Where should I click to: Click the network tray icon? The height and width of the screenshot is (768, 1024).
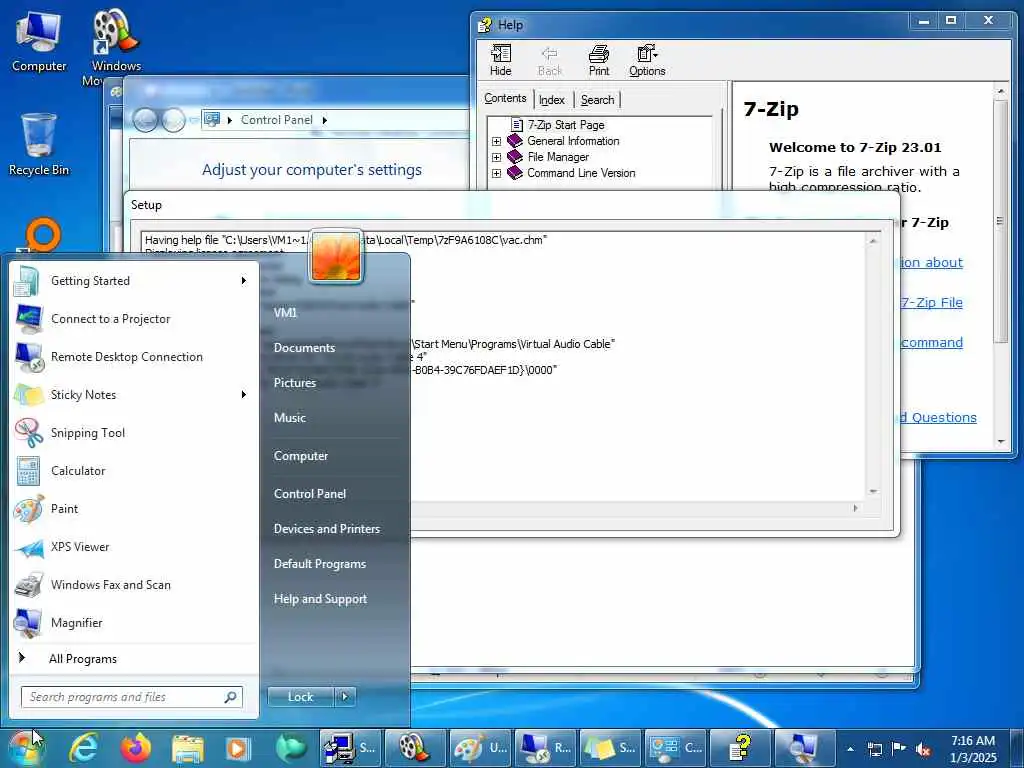click(874, 749)
